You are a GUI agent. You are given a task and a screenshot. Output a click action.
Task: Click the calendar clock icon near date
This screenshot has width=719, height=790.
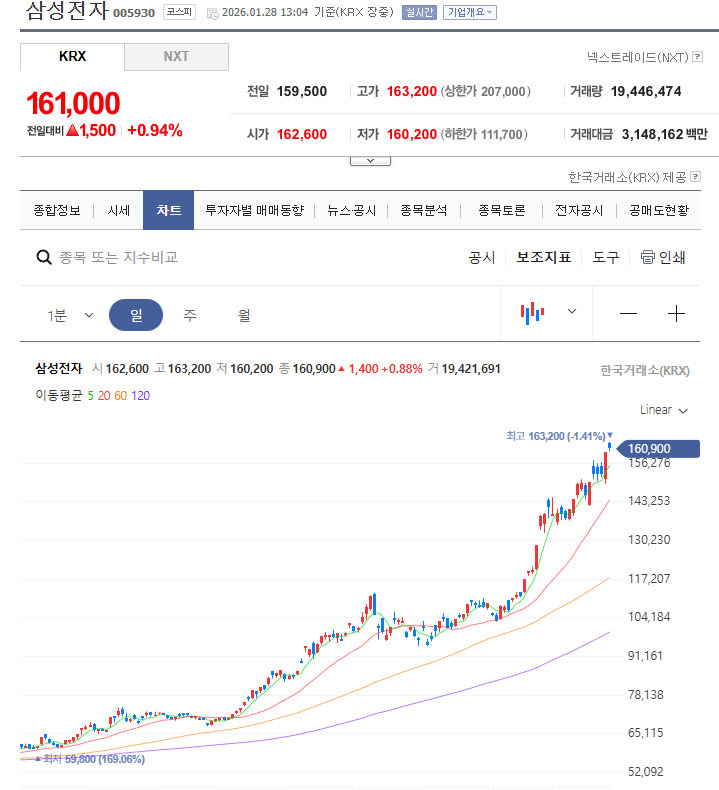[213, 14]
